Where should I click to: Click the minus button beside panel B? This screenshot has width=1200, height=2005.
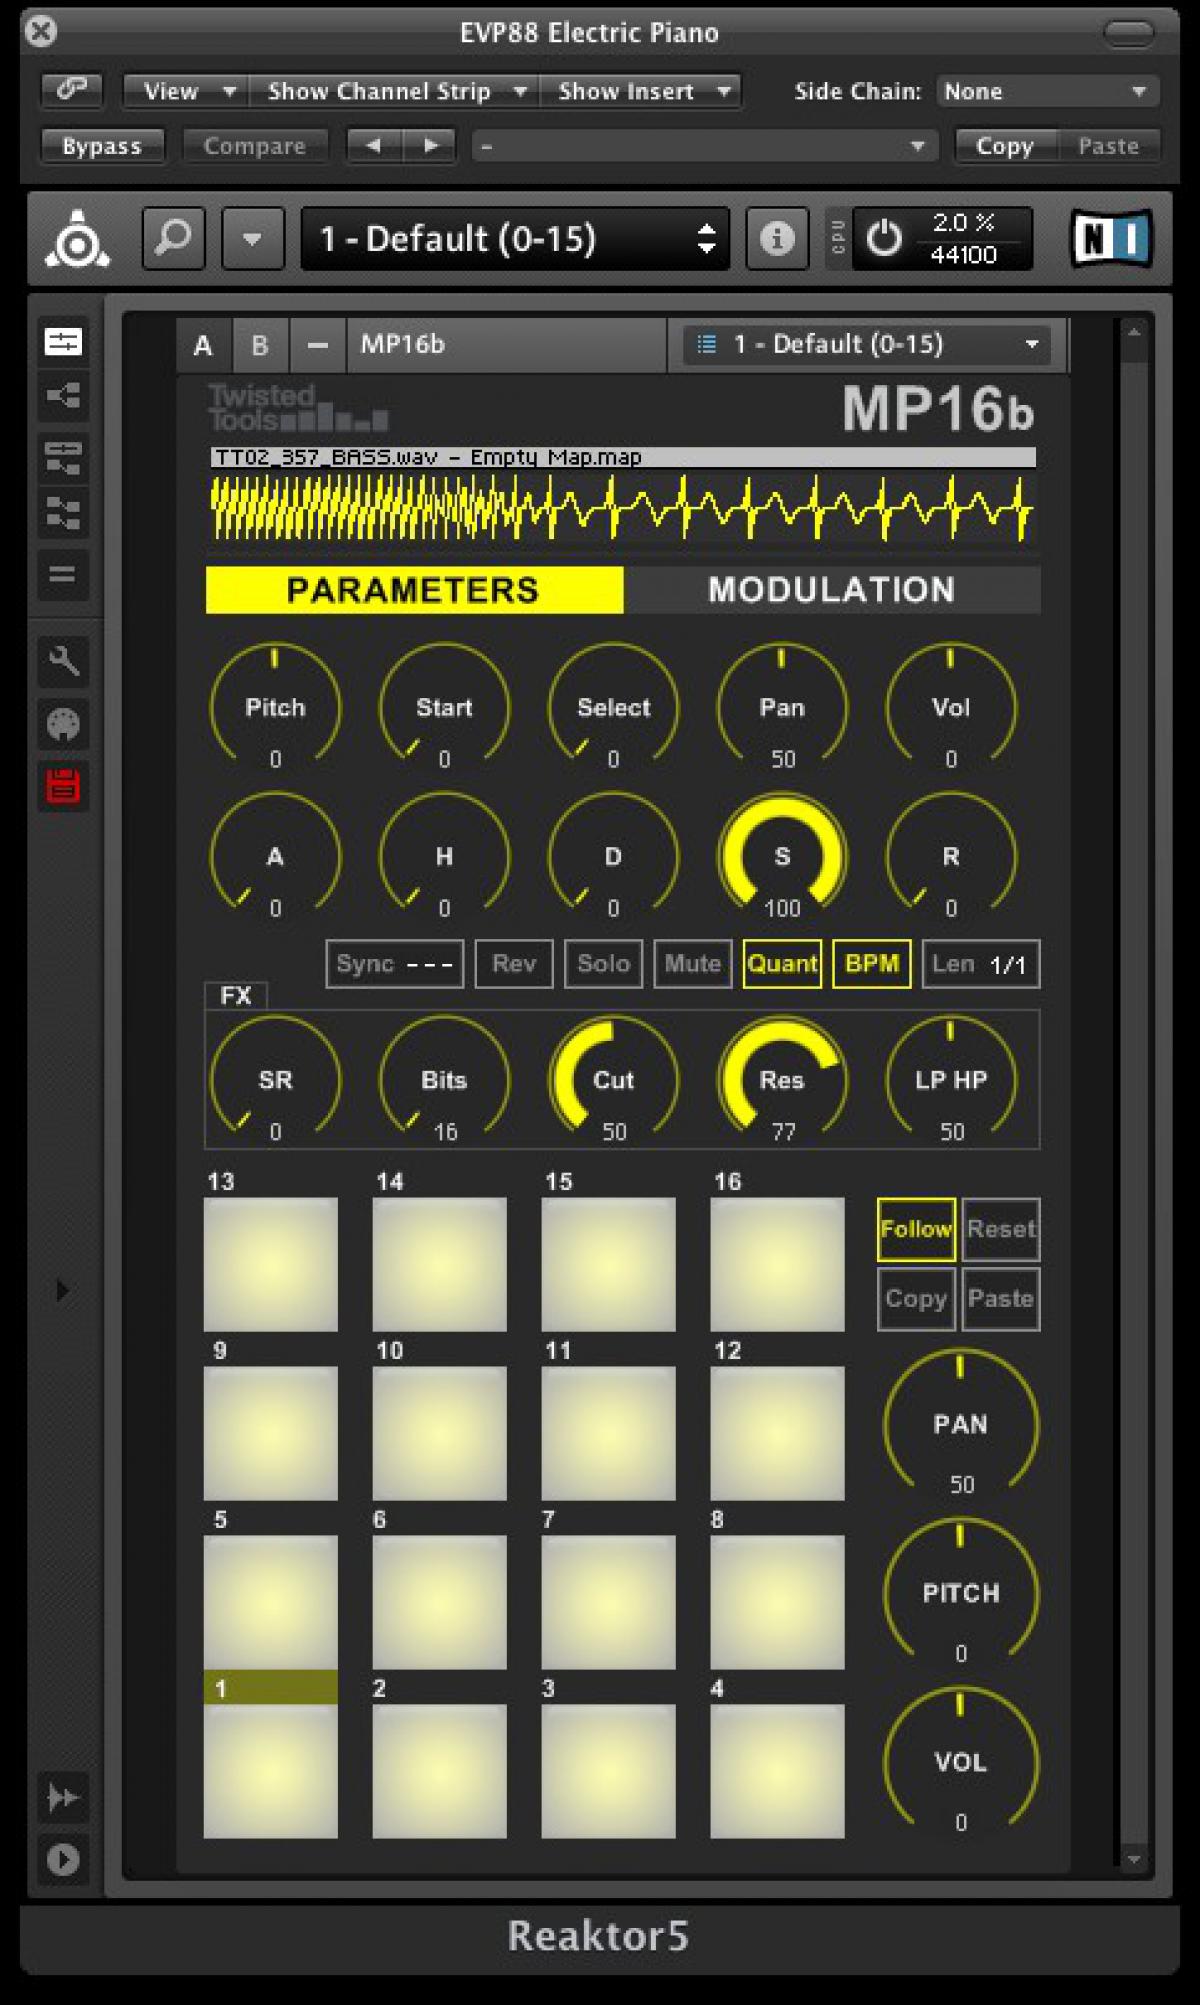tap(318, 345)
